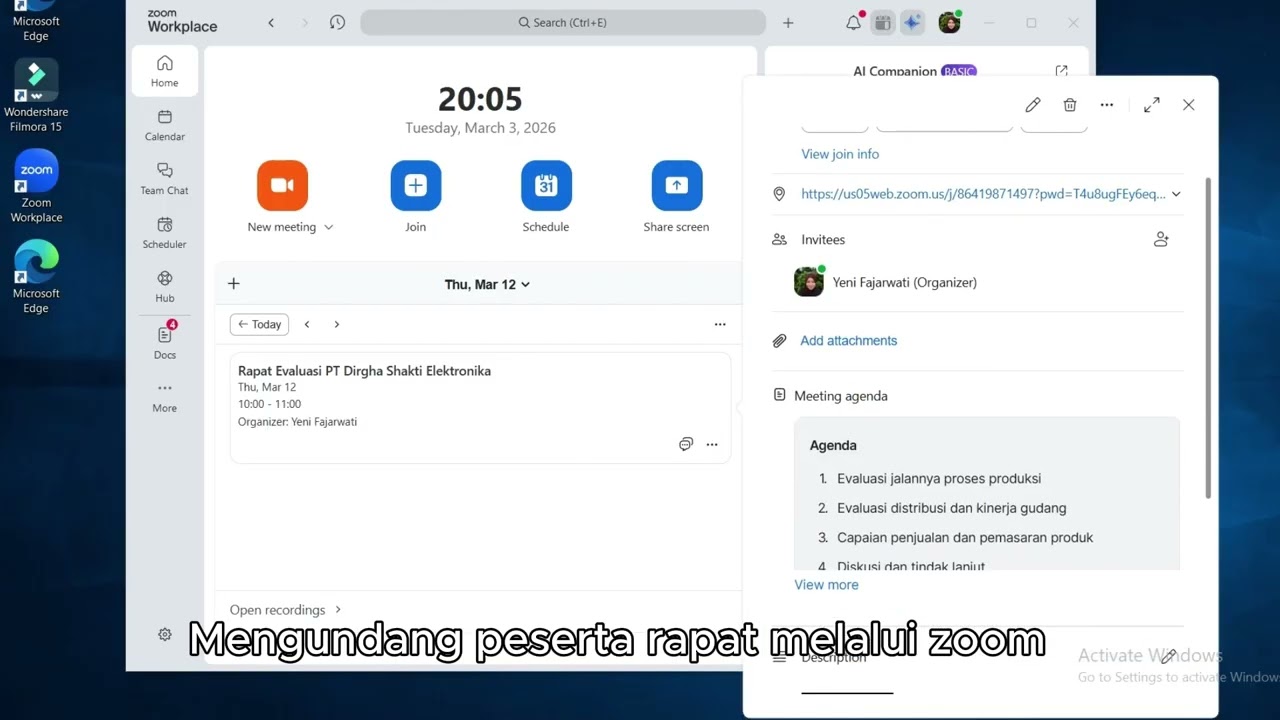Toggle the calendar panel icon in title bar

coord(882,22)
